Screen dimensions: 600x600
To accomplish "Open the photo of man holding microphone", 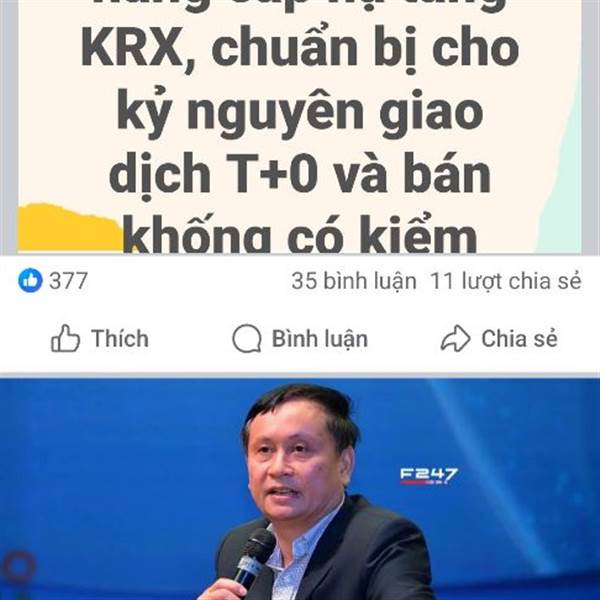I will coord(300,489).
